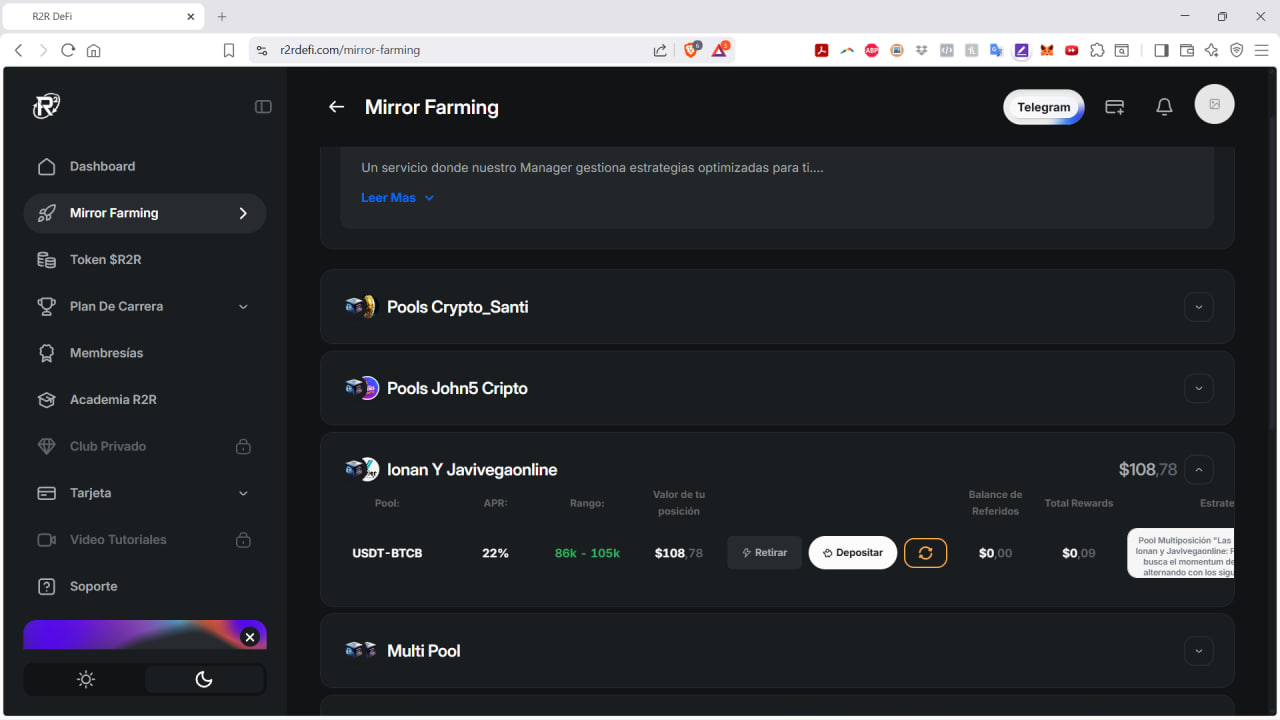Go back with the left arrow
1280x720 pixels.
[x=337, y=107]
